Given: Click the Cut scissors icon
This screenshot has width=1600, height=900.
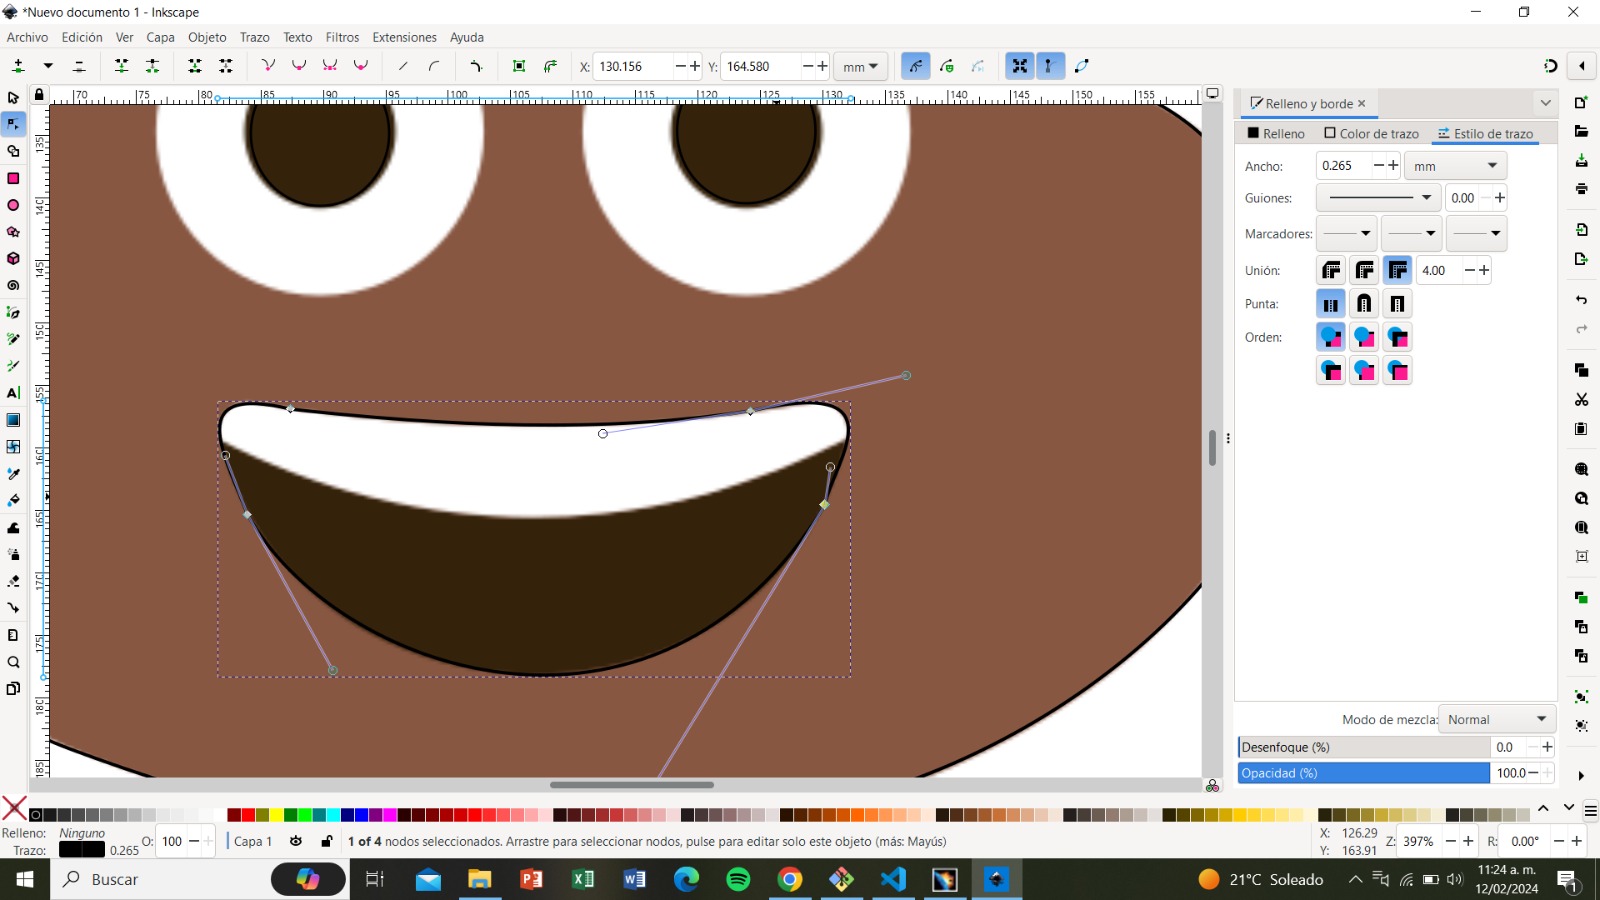Looking at the screenshot, I should tap(1581, 399).
